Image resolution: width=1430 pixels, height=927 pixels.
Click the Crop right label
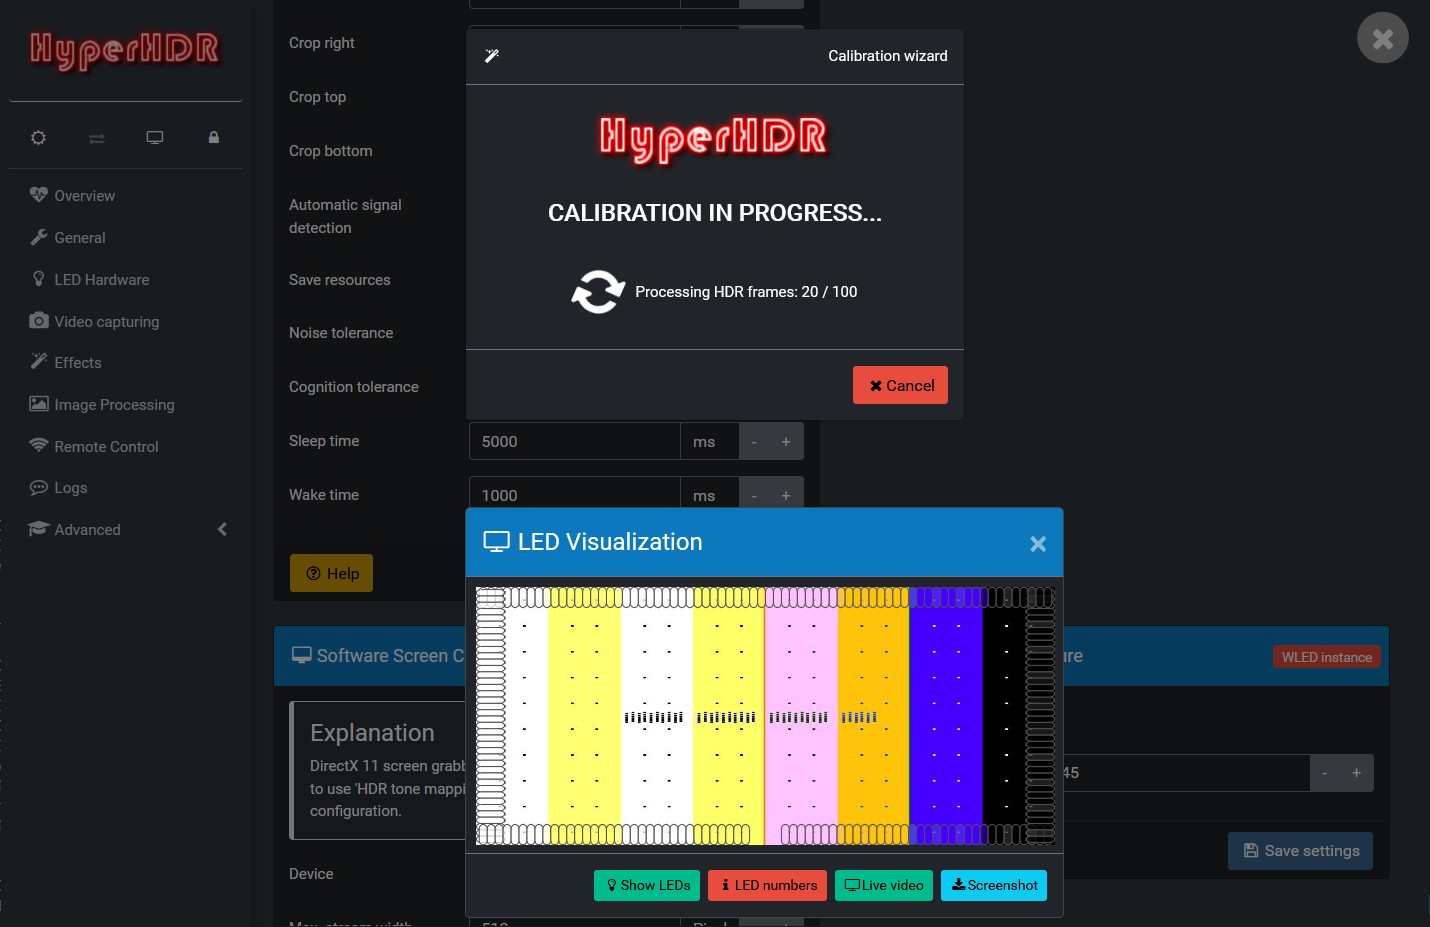click(321, 43)
